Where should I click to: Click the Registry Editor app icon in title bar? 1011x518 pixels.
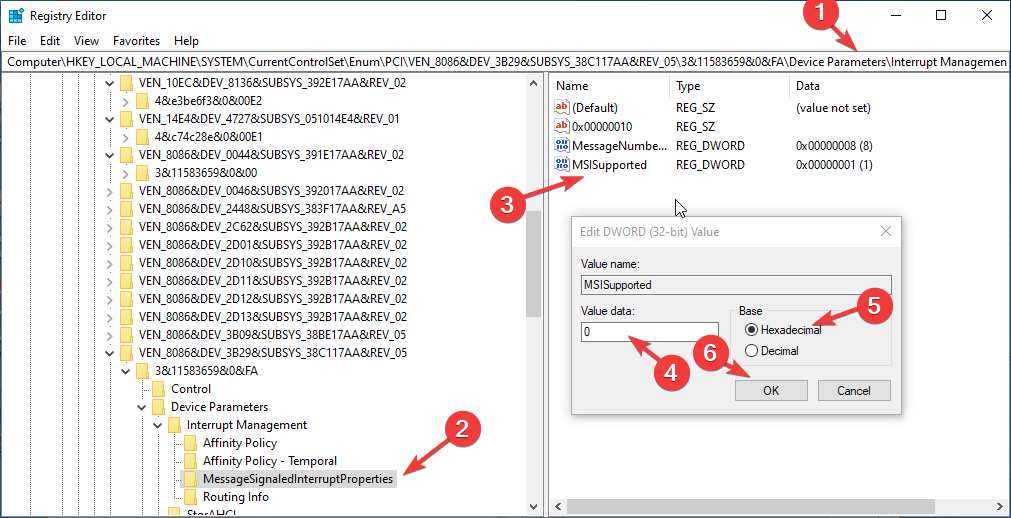(x=16, y=15)
